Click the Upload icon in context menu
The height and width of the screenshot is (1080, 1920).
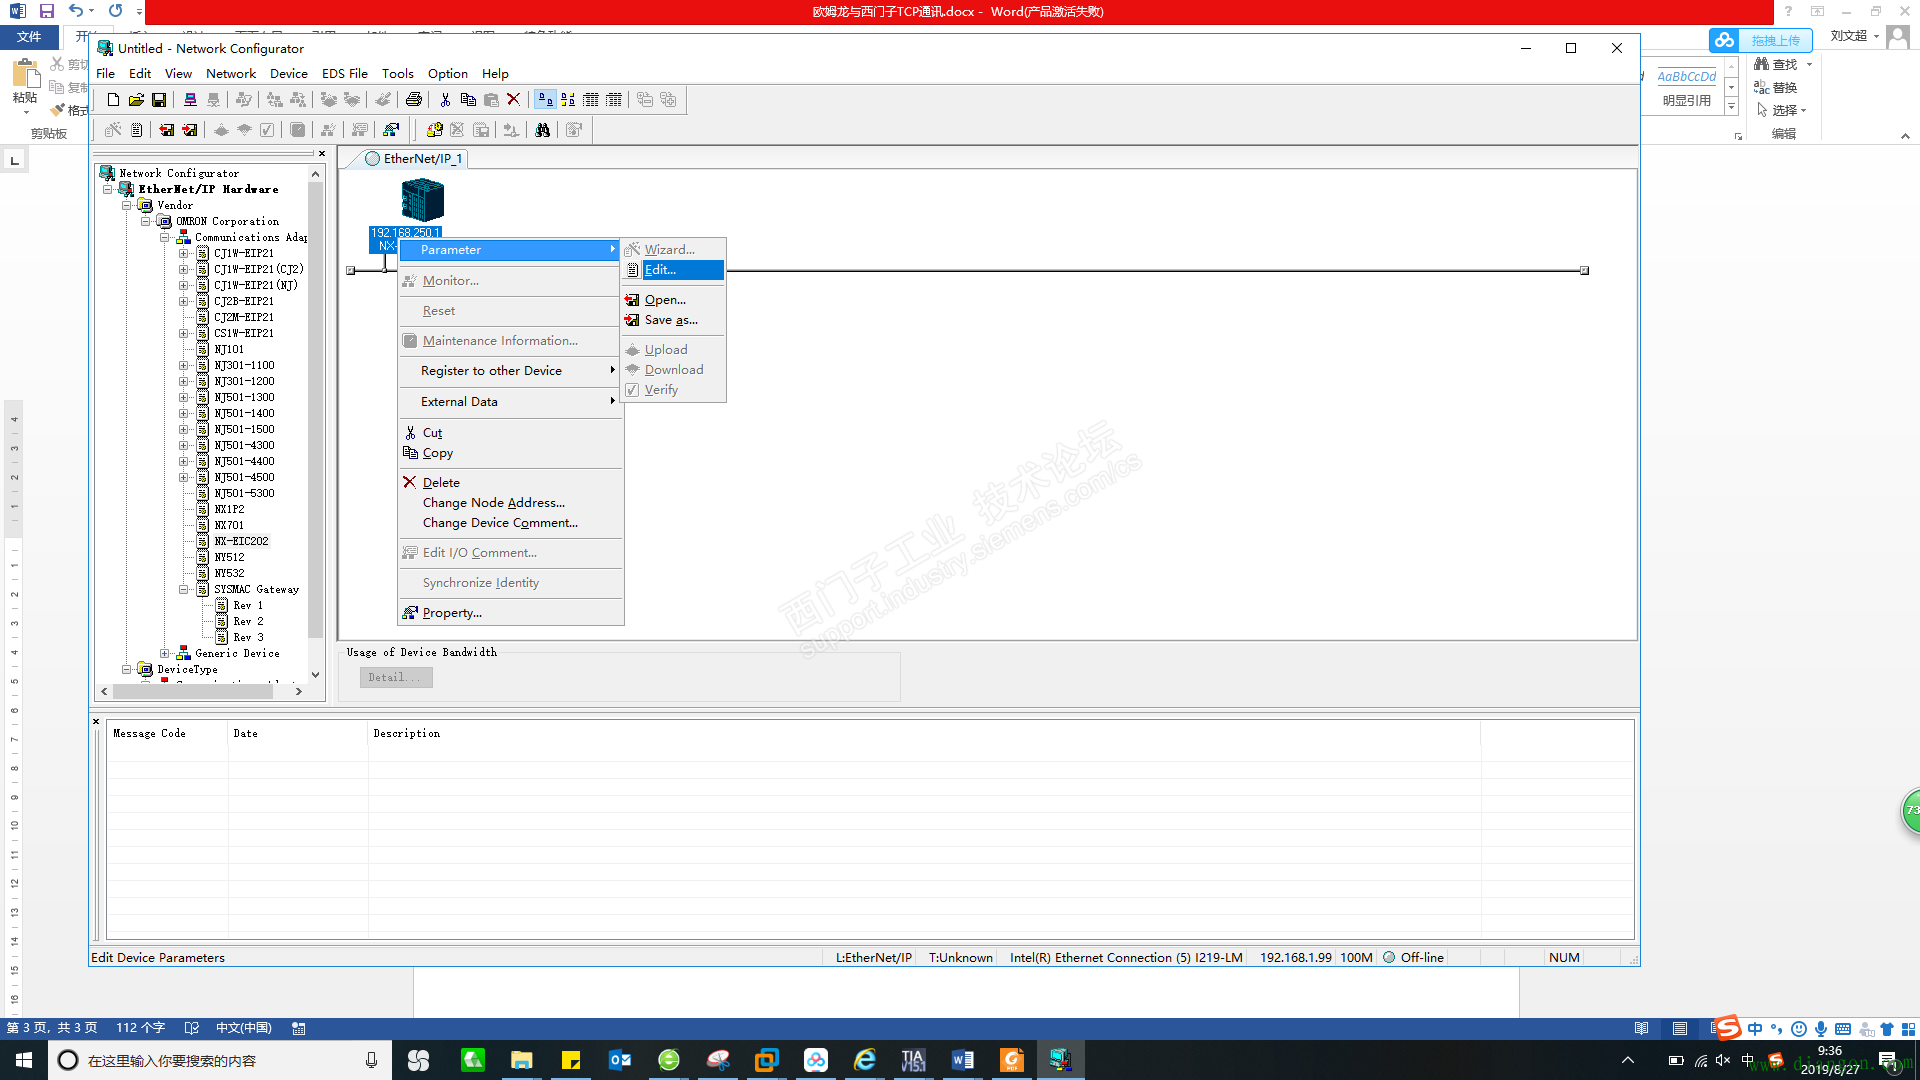coord(665,349)
